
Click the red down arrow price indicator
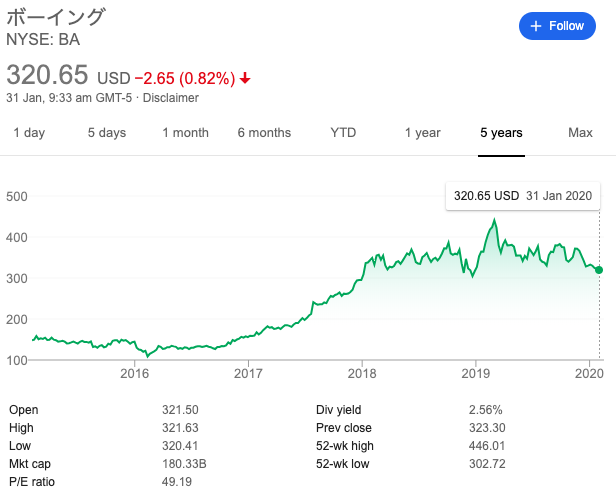pyautogui.click(x=245, y=78)
